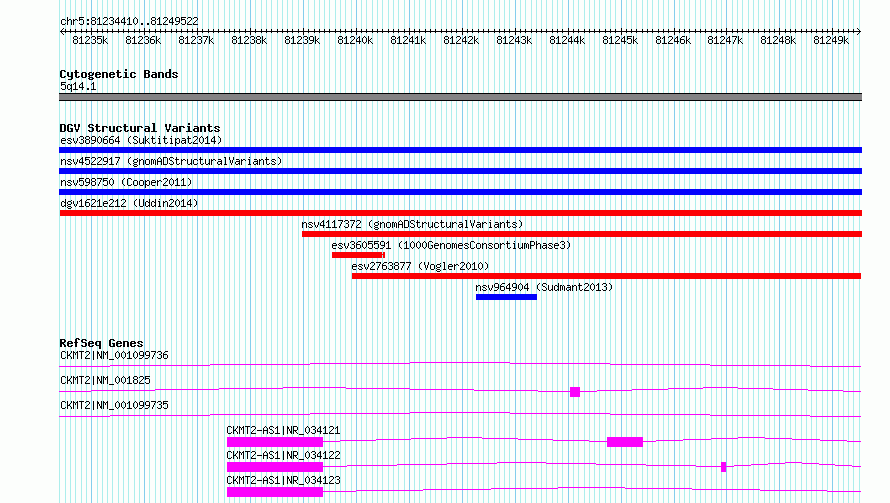This screenshot has width=890, height=503.
Task: Open esv2763877 (Vogler2010) variant label
Action: tap(420, 266)
